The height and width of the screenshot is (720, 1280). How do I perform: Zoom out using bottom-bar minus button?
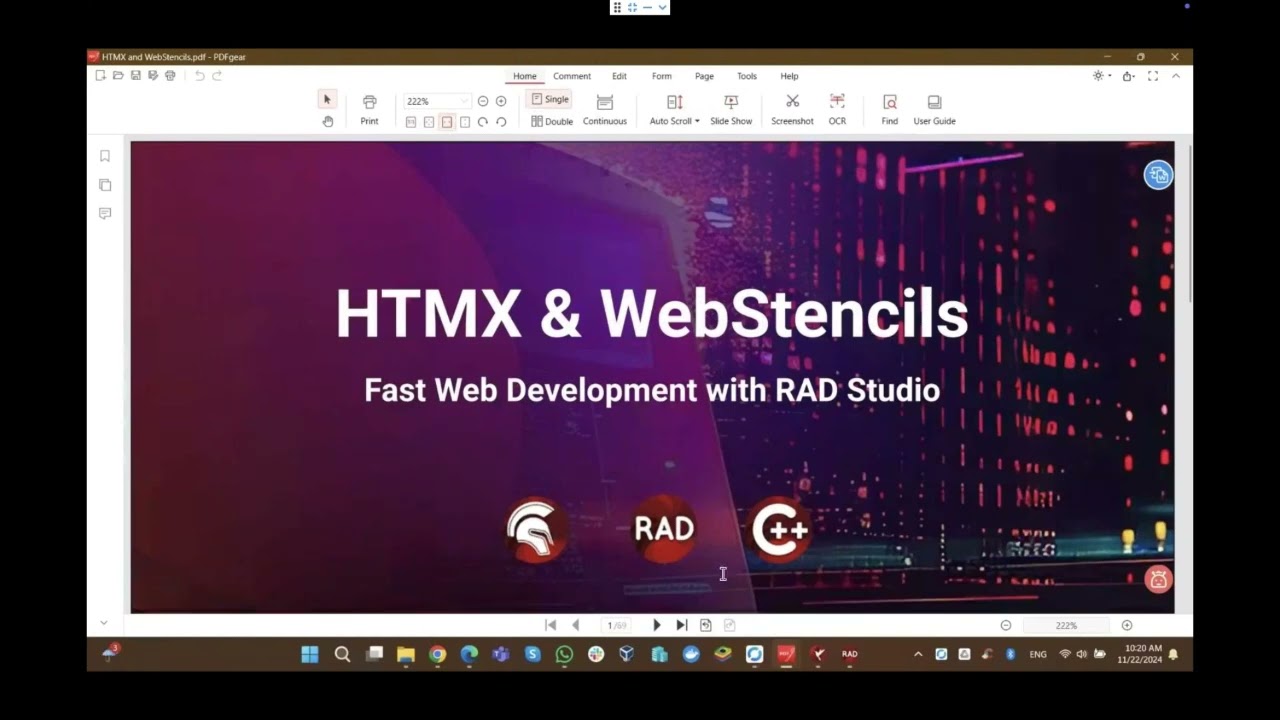pos(1006,625)
